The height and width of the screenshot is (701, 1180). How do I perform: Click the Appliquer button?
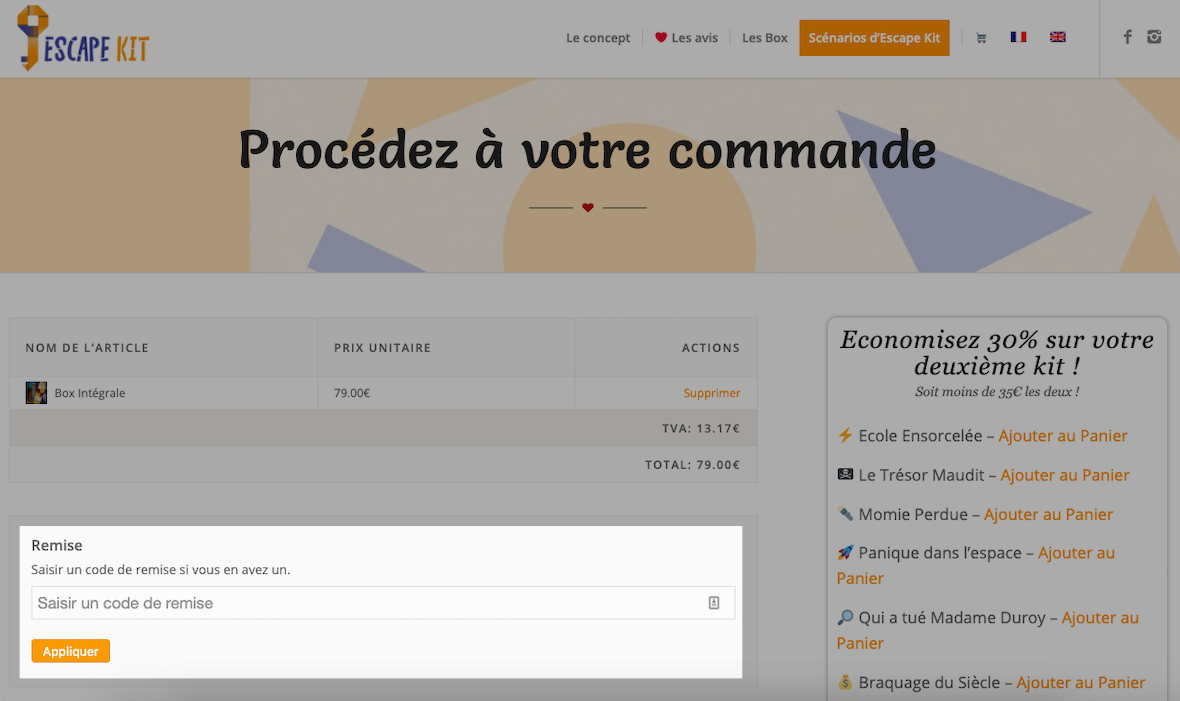(x=71, y=651)
